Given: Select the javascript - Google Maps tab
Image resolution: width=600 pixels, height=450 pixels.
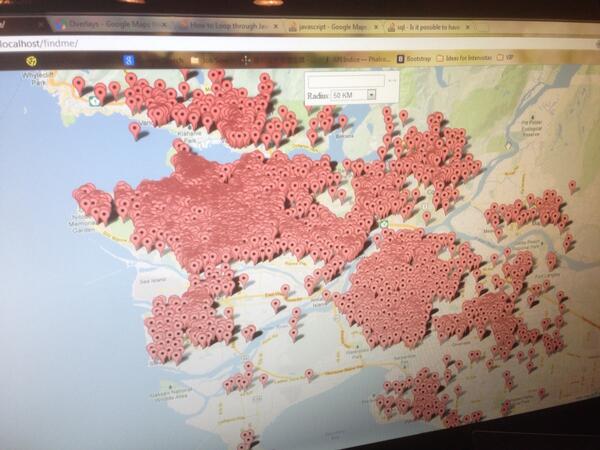Looking at the screenshot, I should tap(334, 27).
